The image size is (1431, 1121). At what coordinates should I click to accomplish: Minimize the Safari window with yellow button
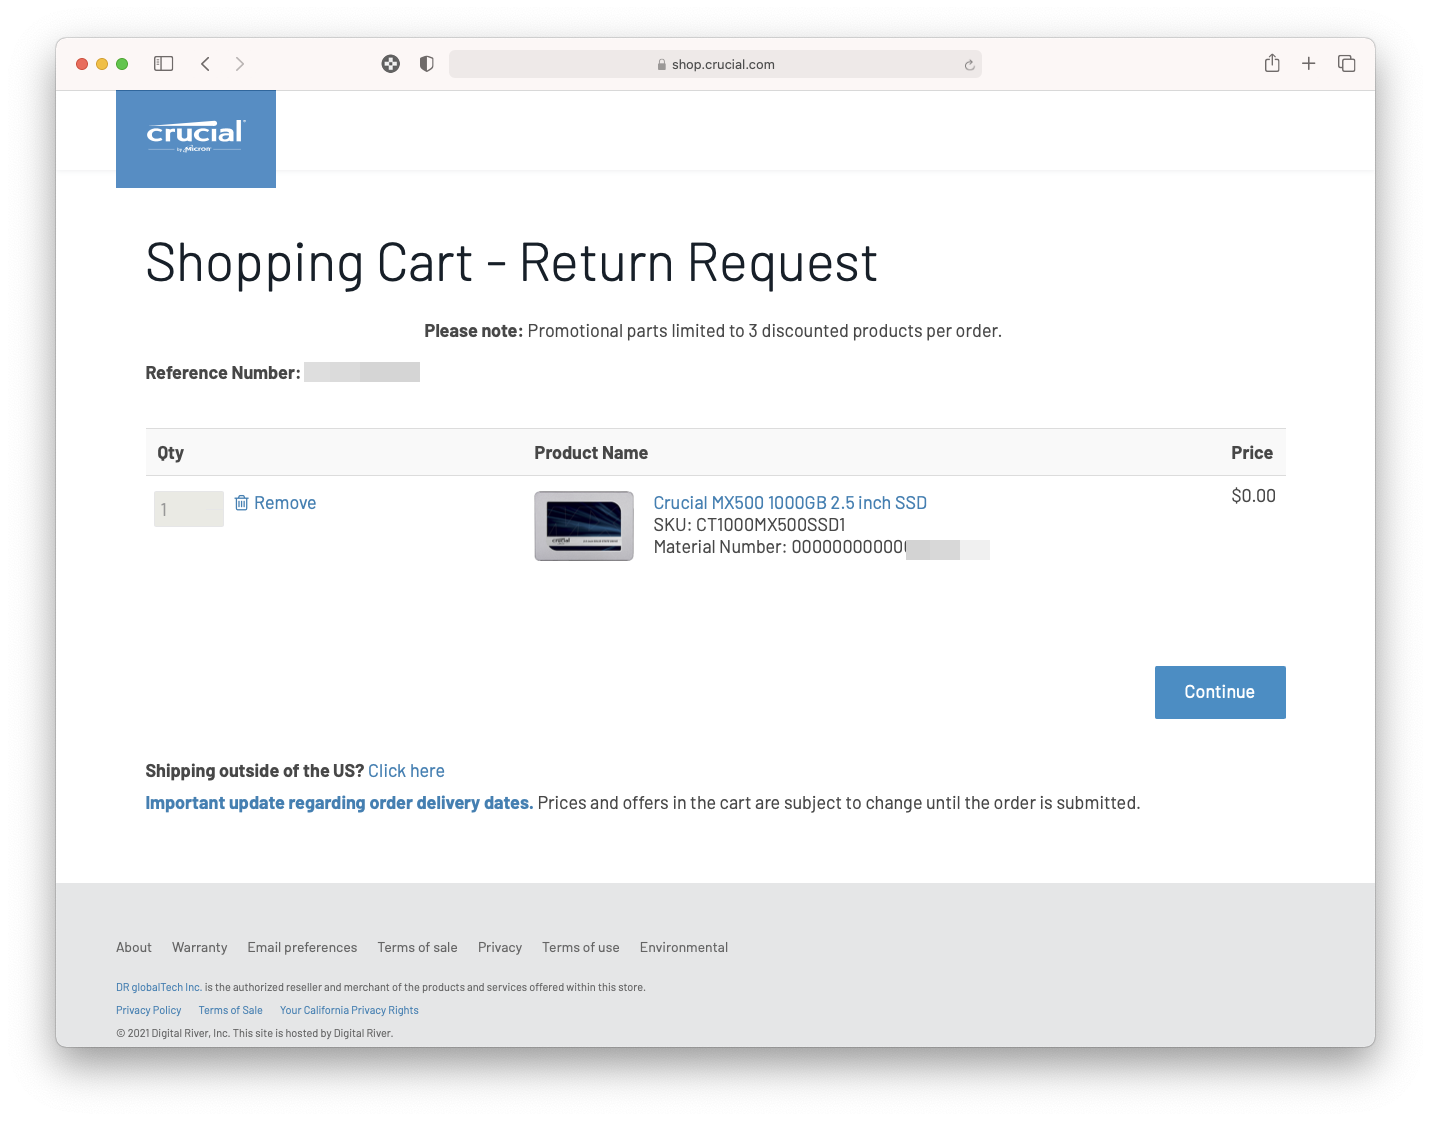(x=102, y=64)
